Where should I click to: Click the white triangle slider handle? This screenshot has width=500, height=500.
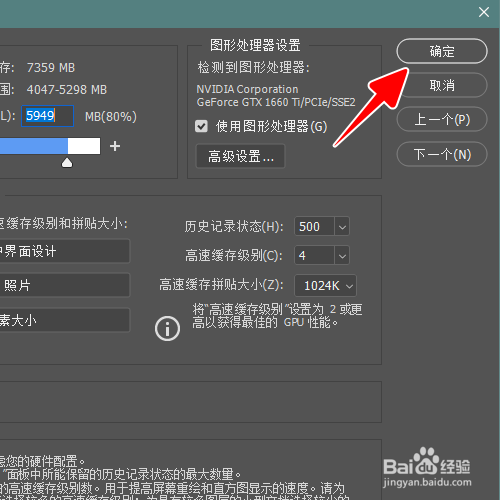67,163
